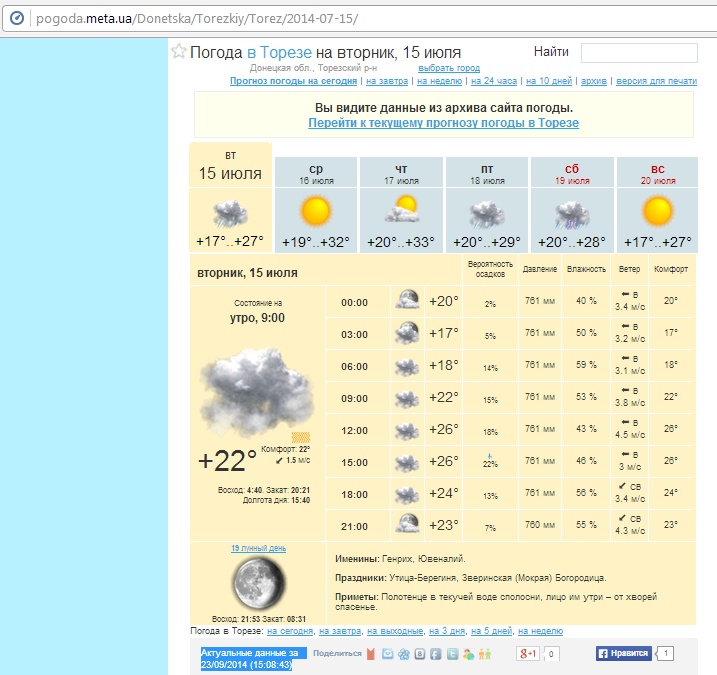Click the Влажность column header
The width and height of the screenshot is (717, 675).
coord(586,269)
